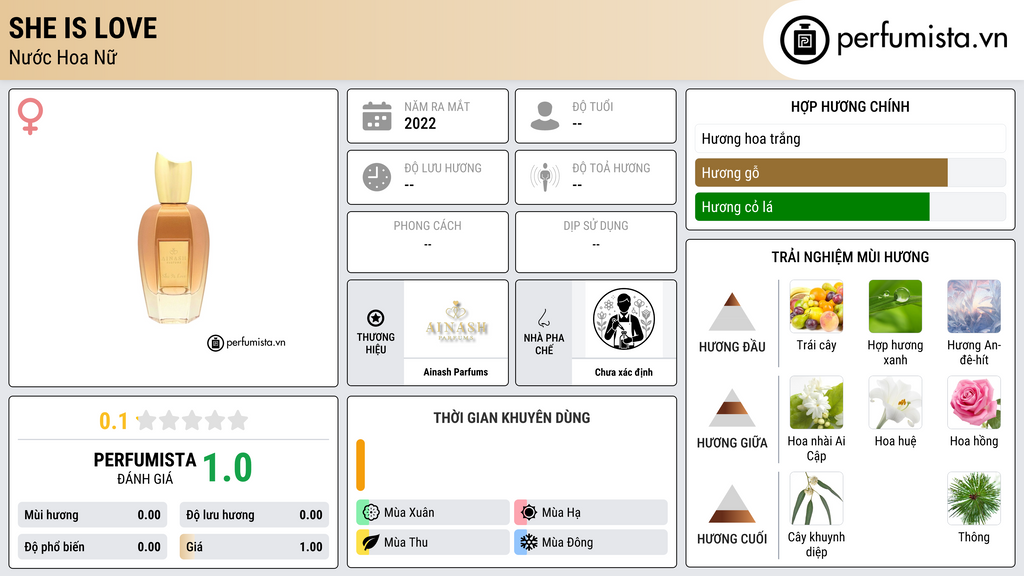Click the perfumista.vn site name

click(x=922, y=39)
